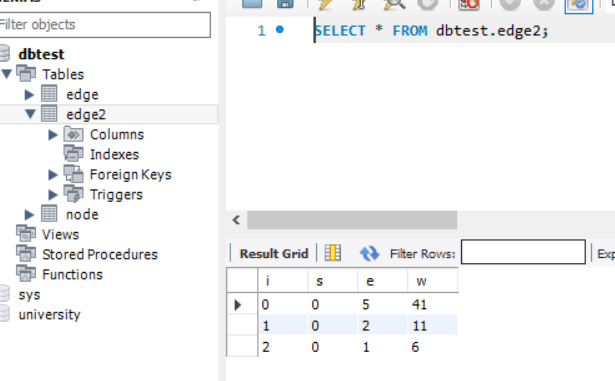This screenshot has width=615, height=381.
Task: Click the 's' column header in result grid
Action: tap(333, 281)
